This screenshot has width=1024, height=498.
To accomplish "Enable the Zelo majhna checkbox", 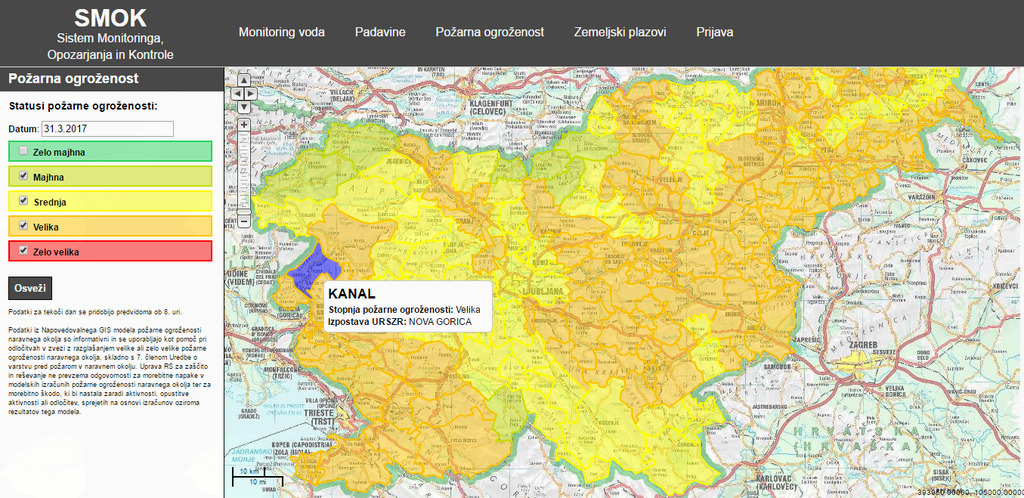I will pyautogui.click(x=23, y=151).
